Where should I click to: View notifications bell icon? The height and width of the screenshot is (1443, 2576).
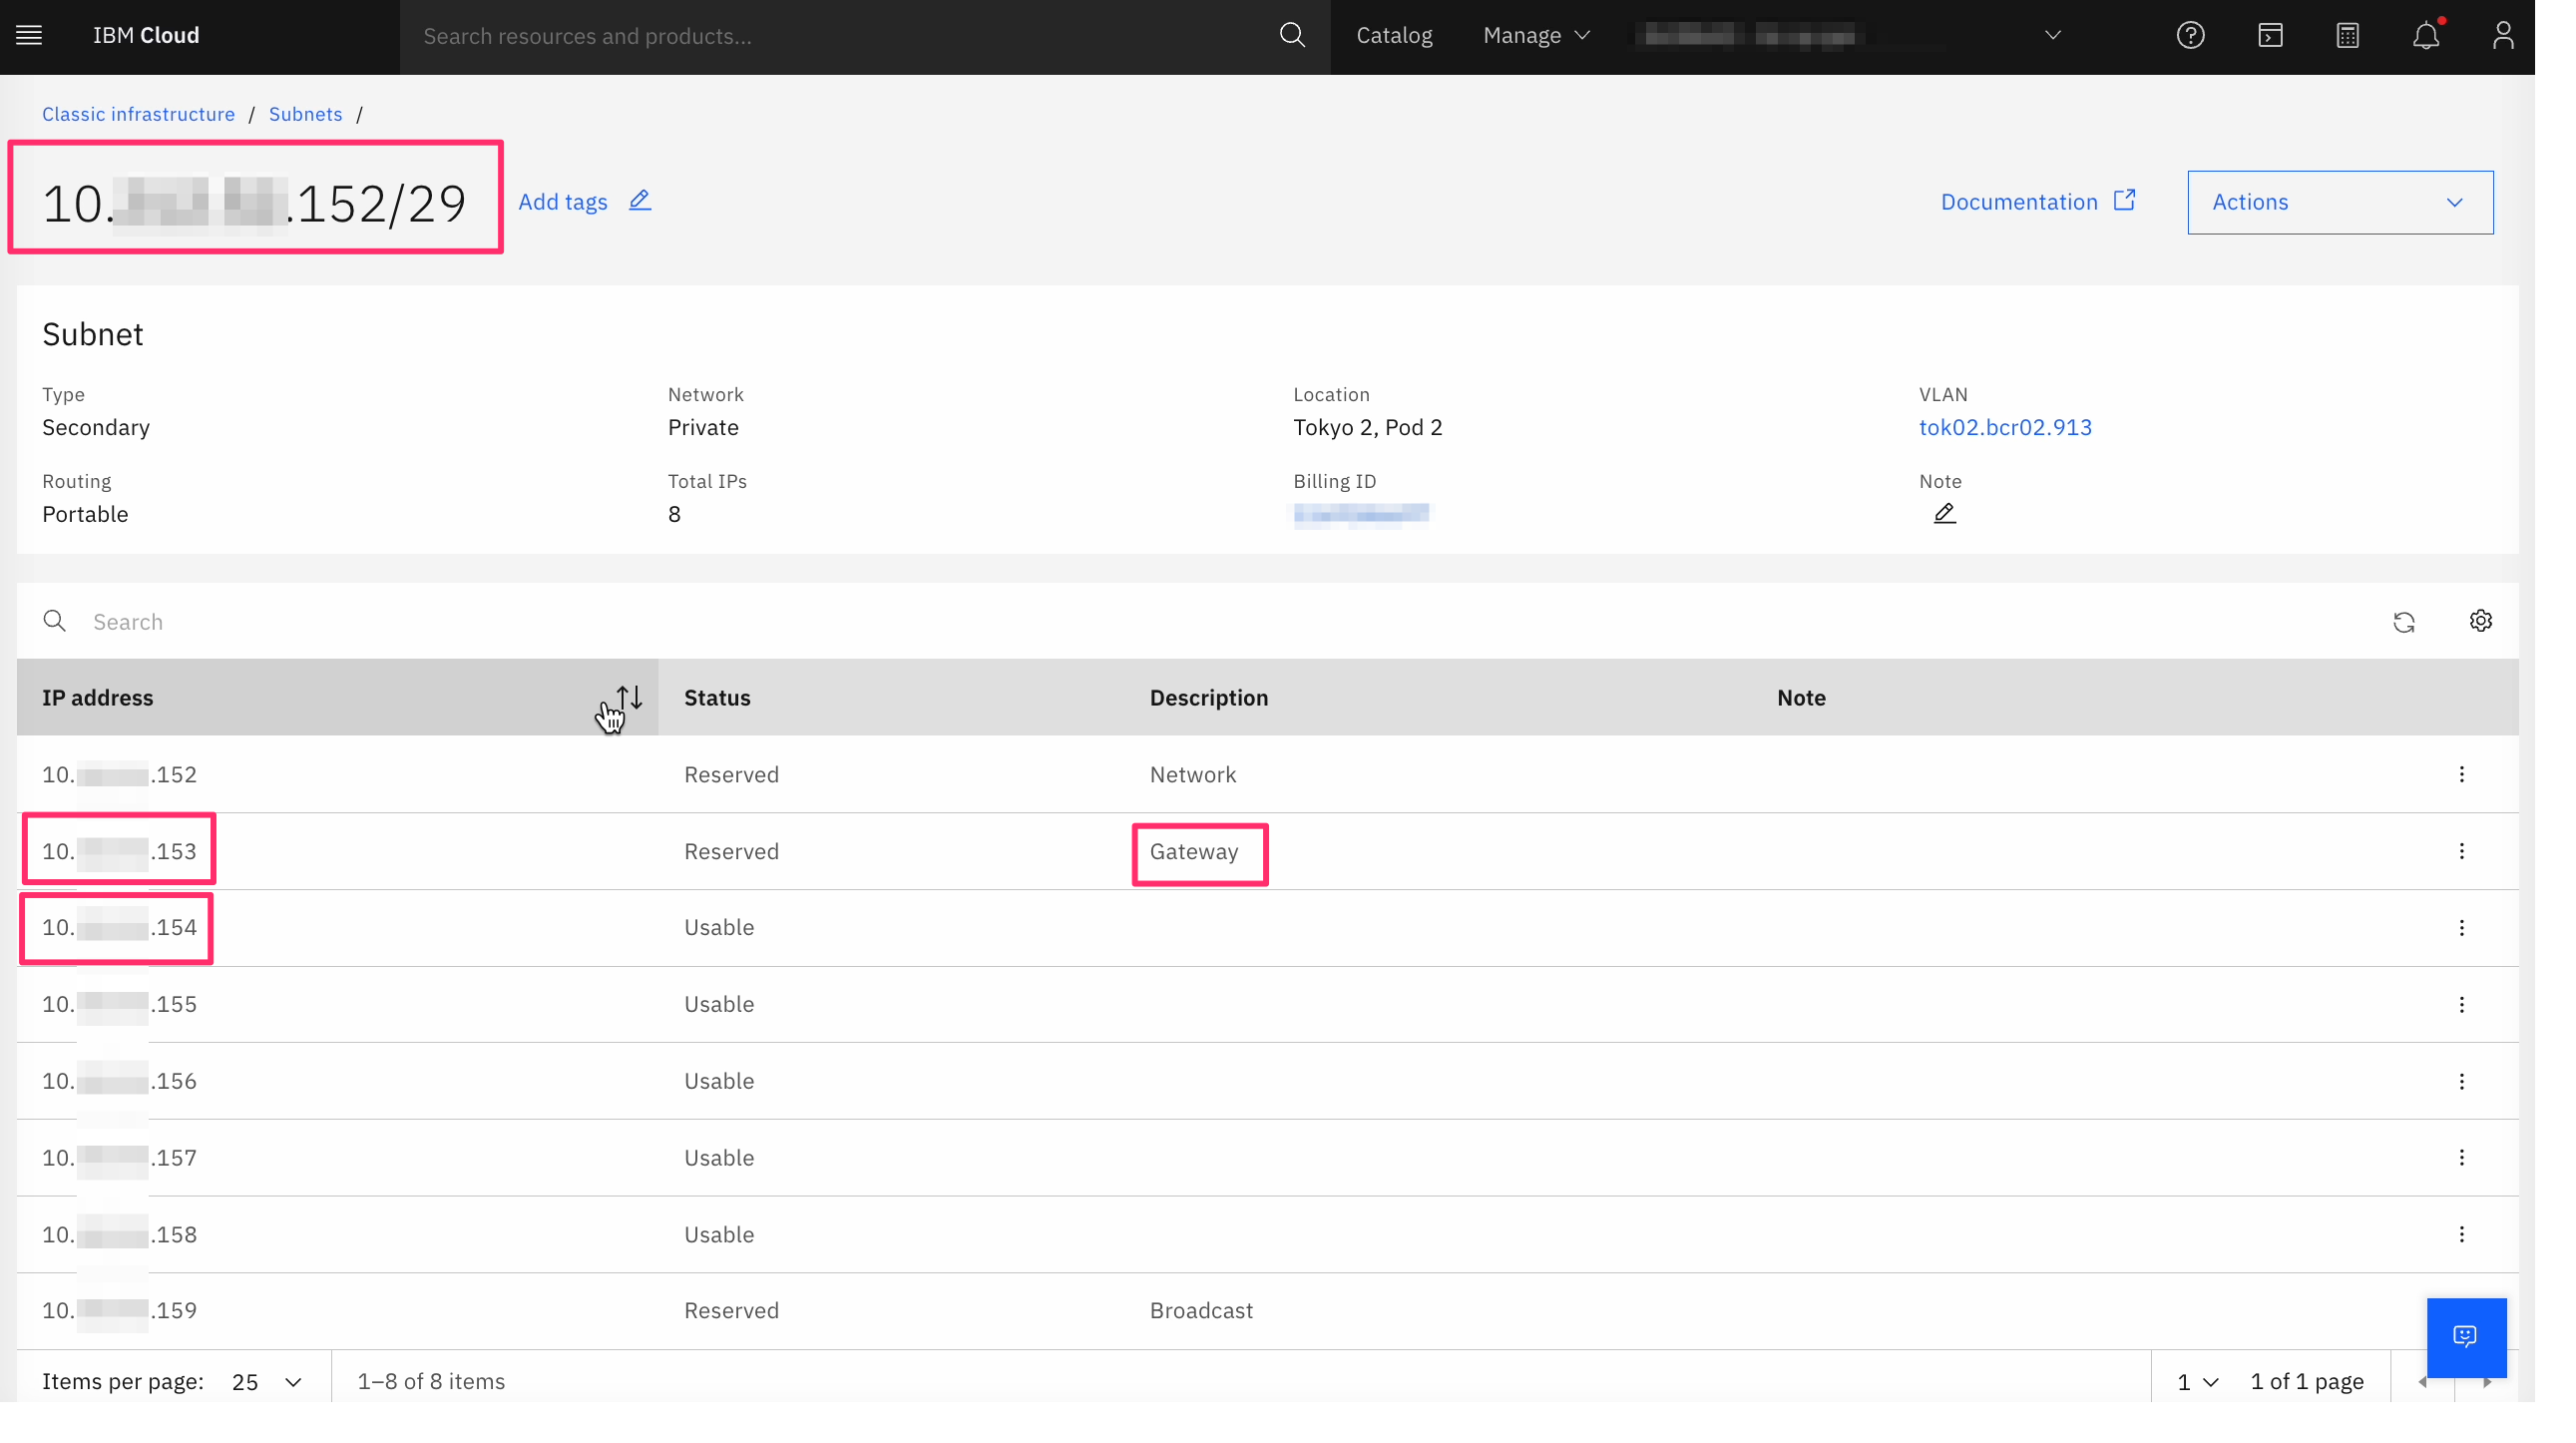[x=2425, y=36]
